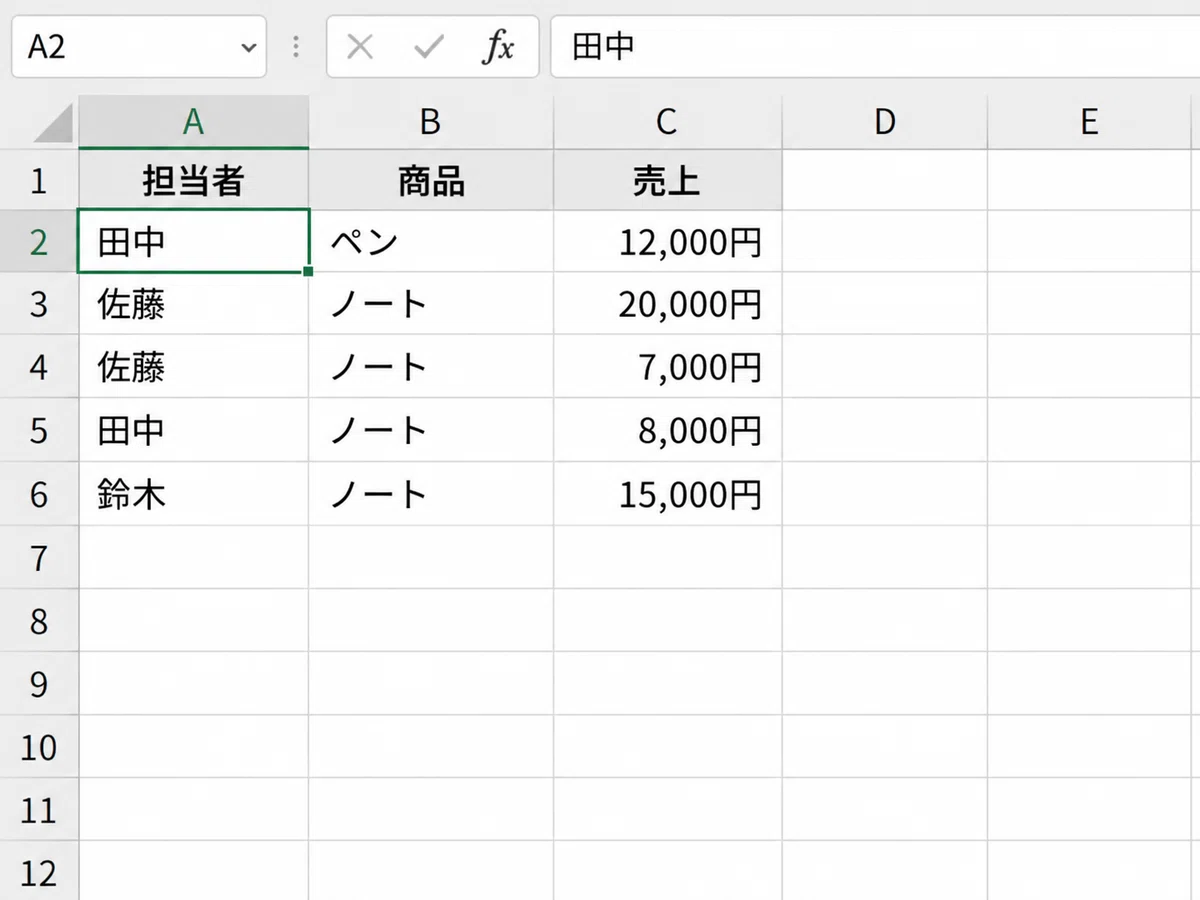
Task: Click the 担当者 header cell
Action: click(193, 180)
